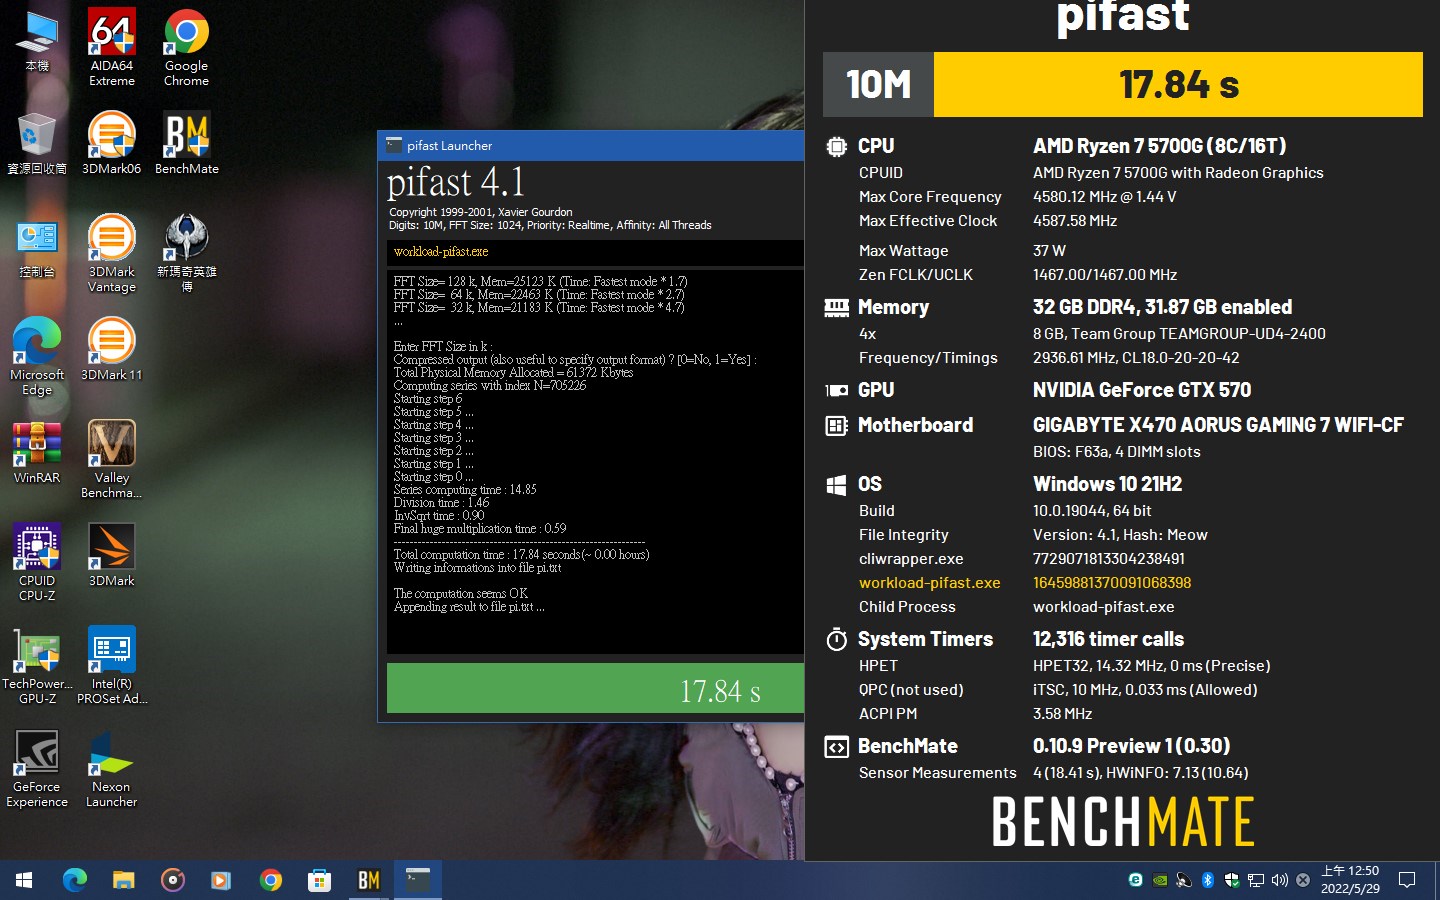The width and height of the screenshot is (1440, 900).
Task: Launch the 3DMark 11 desktop shortcut
Action: pyautogui.click(x=112, y=349)
